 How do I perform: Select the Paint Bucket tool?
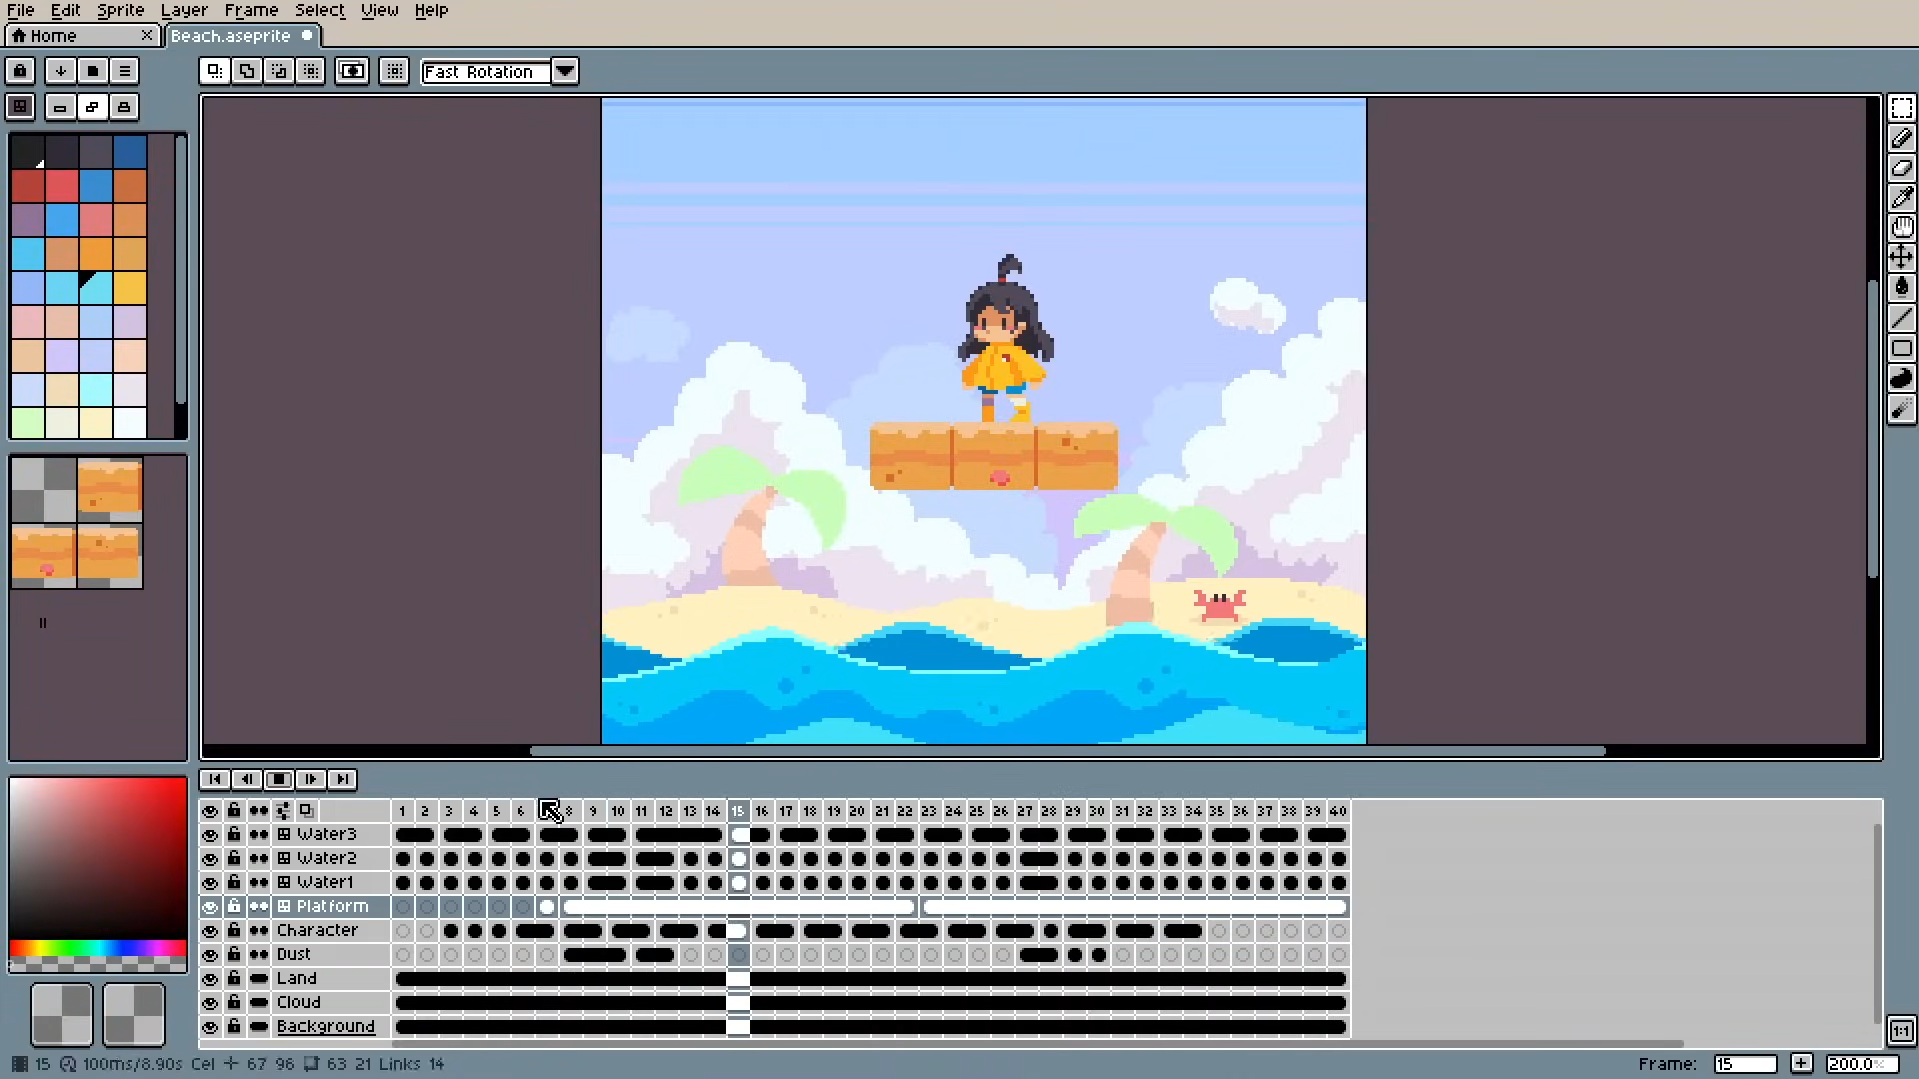coord(1901,288)
